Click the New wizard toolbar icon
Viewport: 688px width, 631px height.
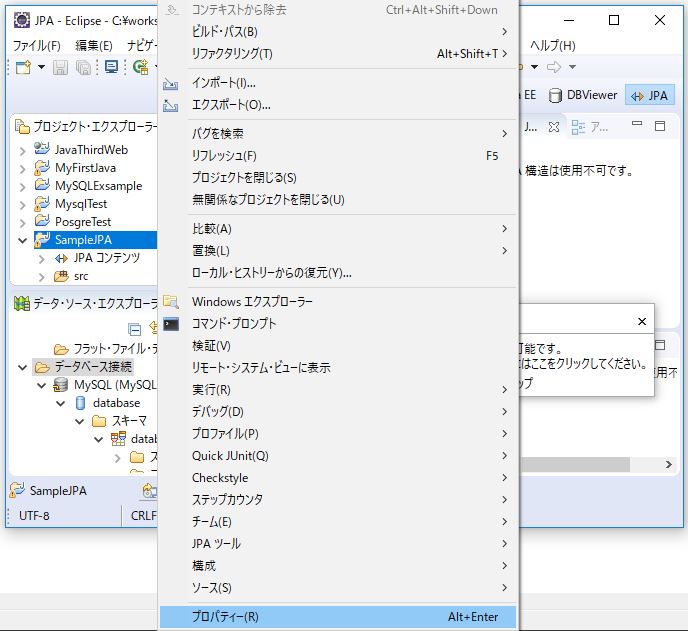click(24, 67)
